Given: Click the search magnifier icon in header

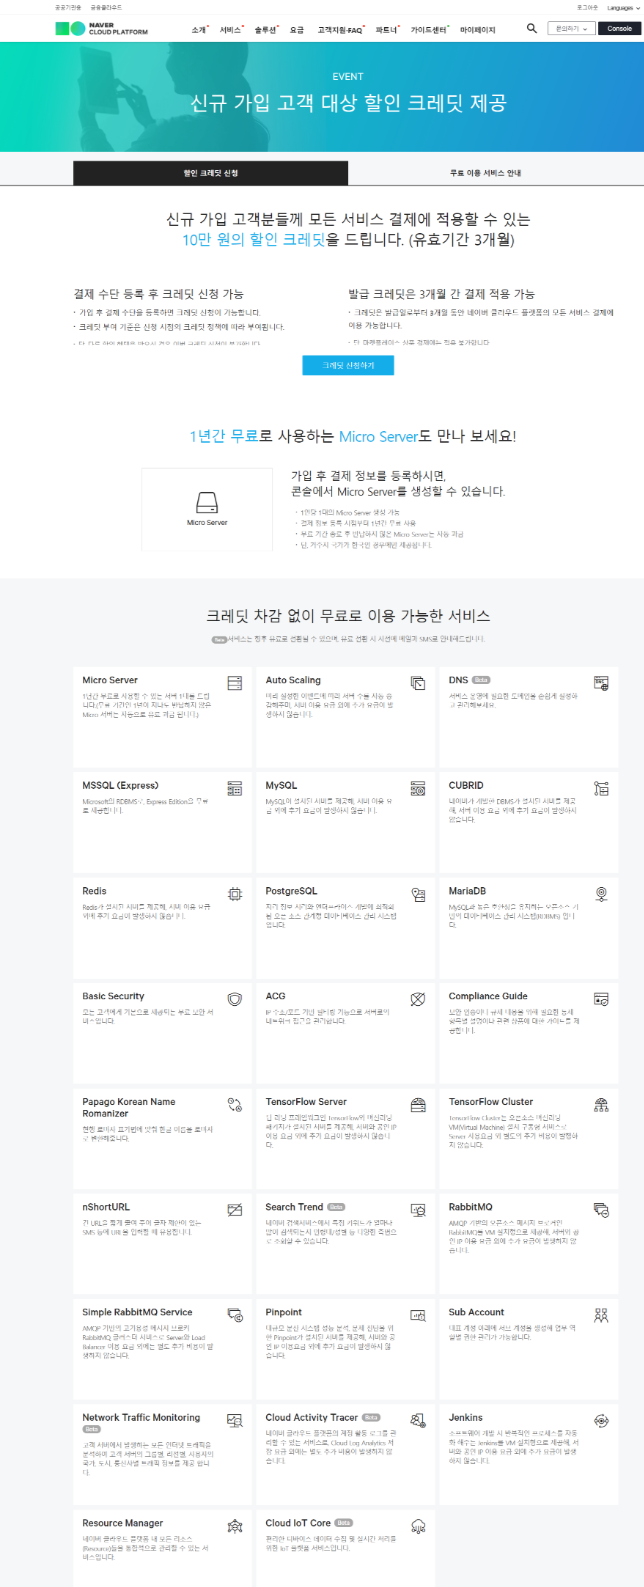Looking at the screenshot, I should tap(531, 28).
